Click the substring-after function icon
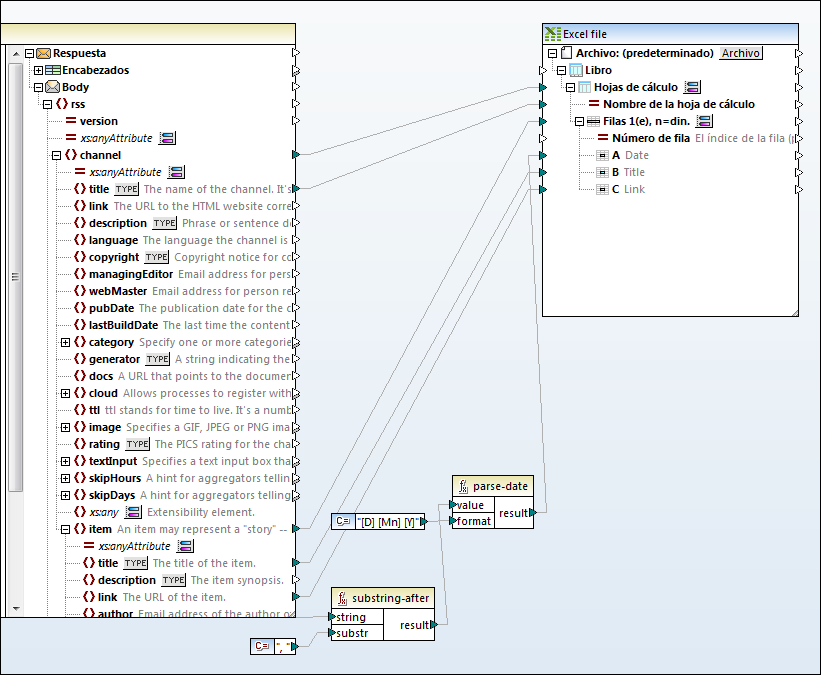This screenshot has height=675, width=821. click(x=343, y=598)
